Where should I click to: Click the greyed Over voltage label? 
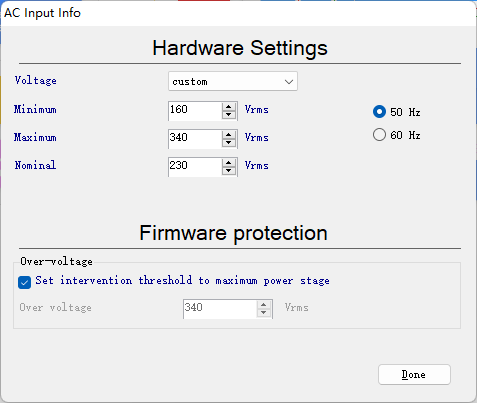pos(55,307)
